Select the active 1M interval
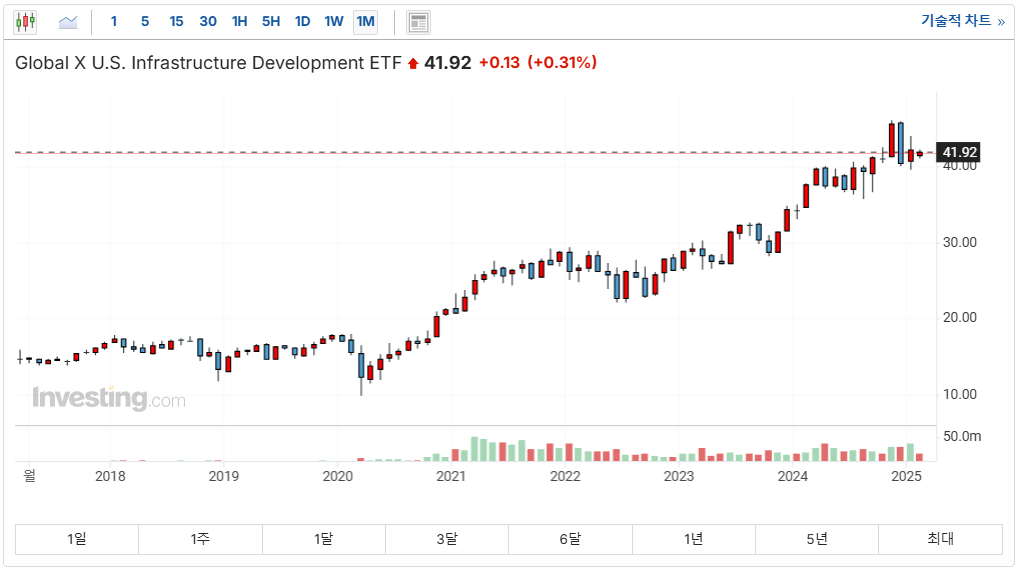Screen dimensions: 1017x573 (366, 21)
